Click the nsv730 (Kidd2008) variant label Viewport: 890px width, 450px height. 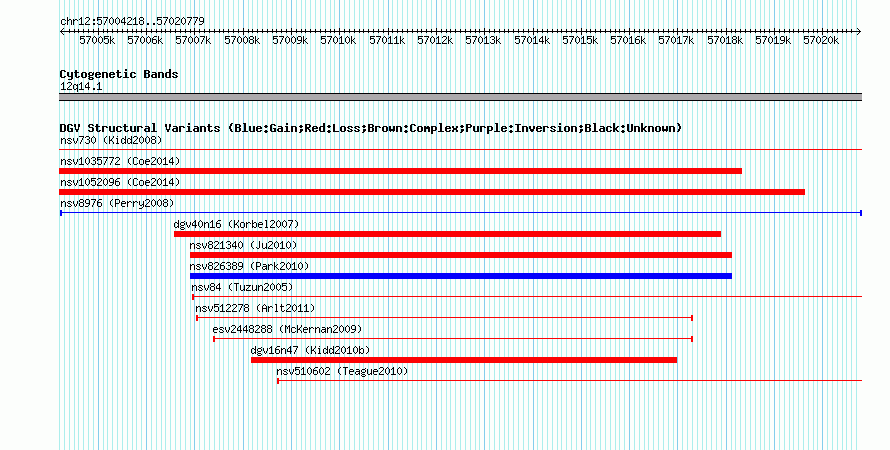tap(111, 140)
